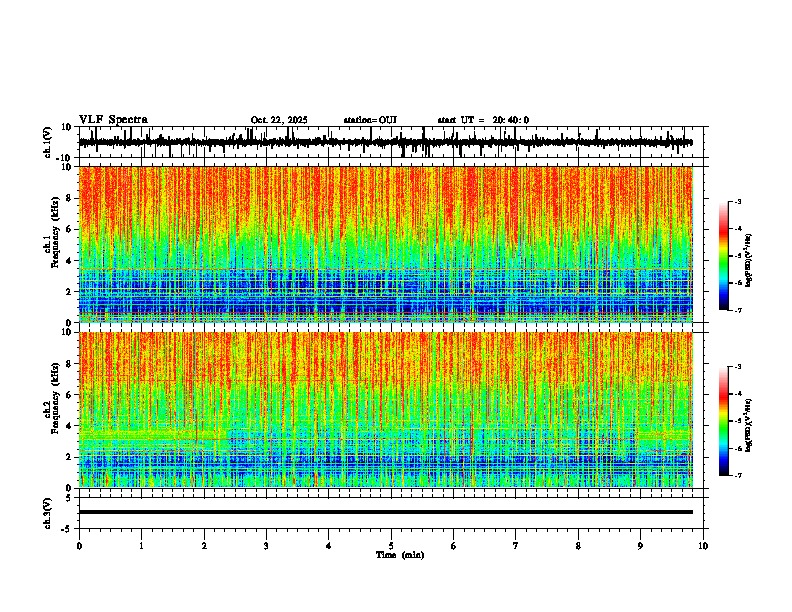Click the "-7" tick on ch.2 color bar
792x612 pixels.
[x=738, y=475]
